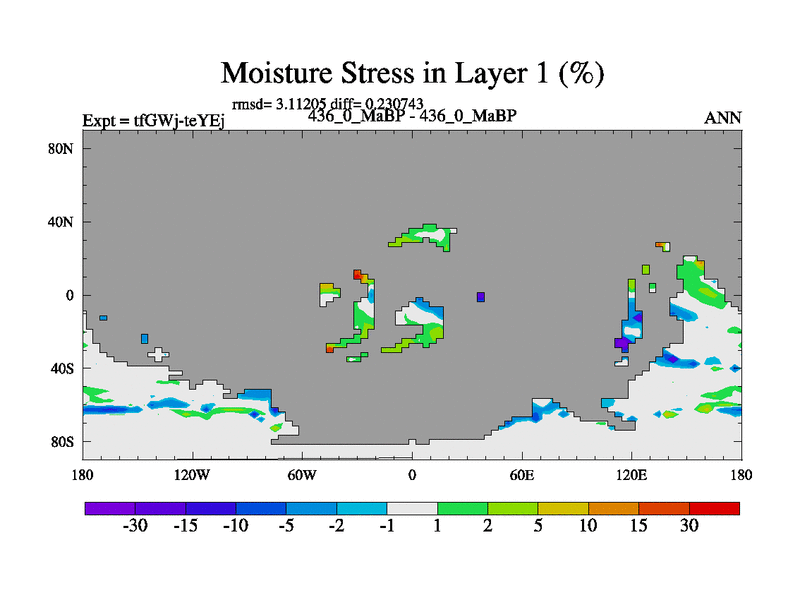The image size is (800, 600).
Task: Select the yellow swatch between 5 and 10
Action: point(563,508)
